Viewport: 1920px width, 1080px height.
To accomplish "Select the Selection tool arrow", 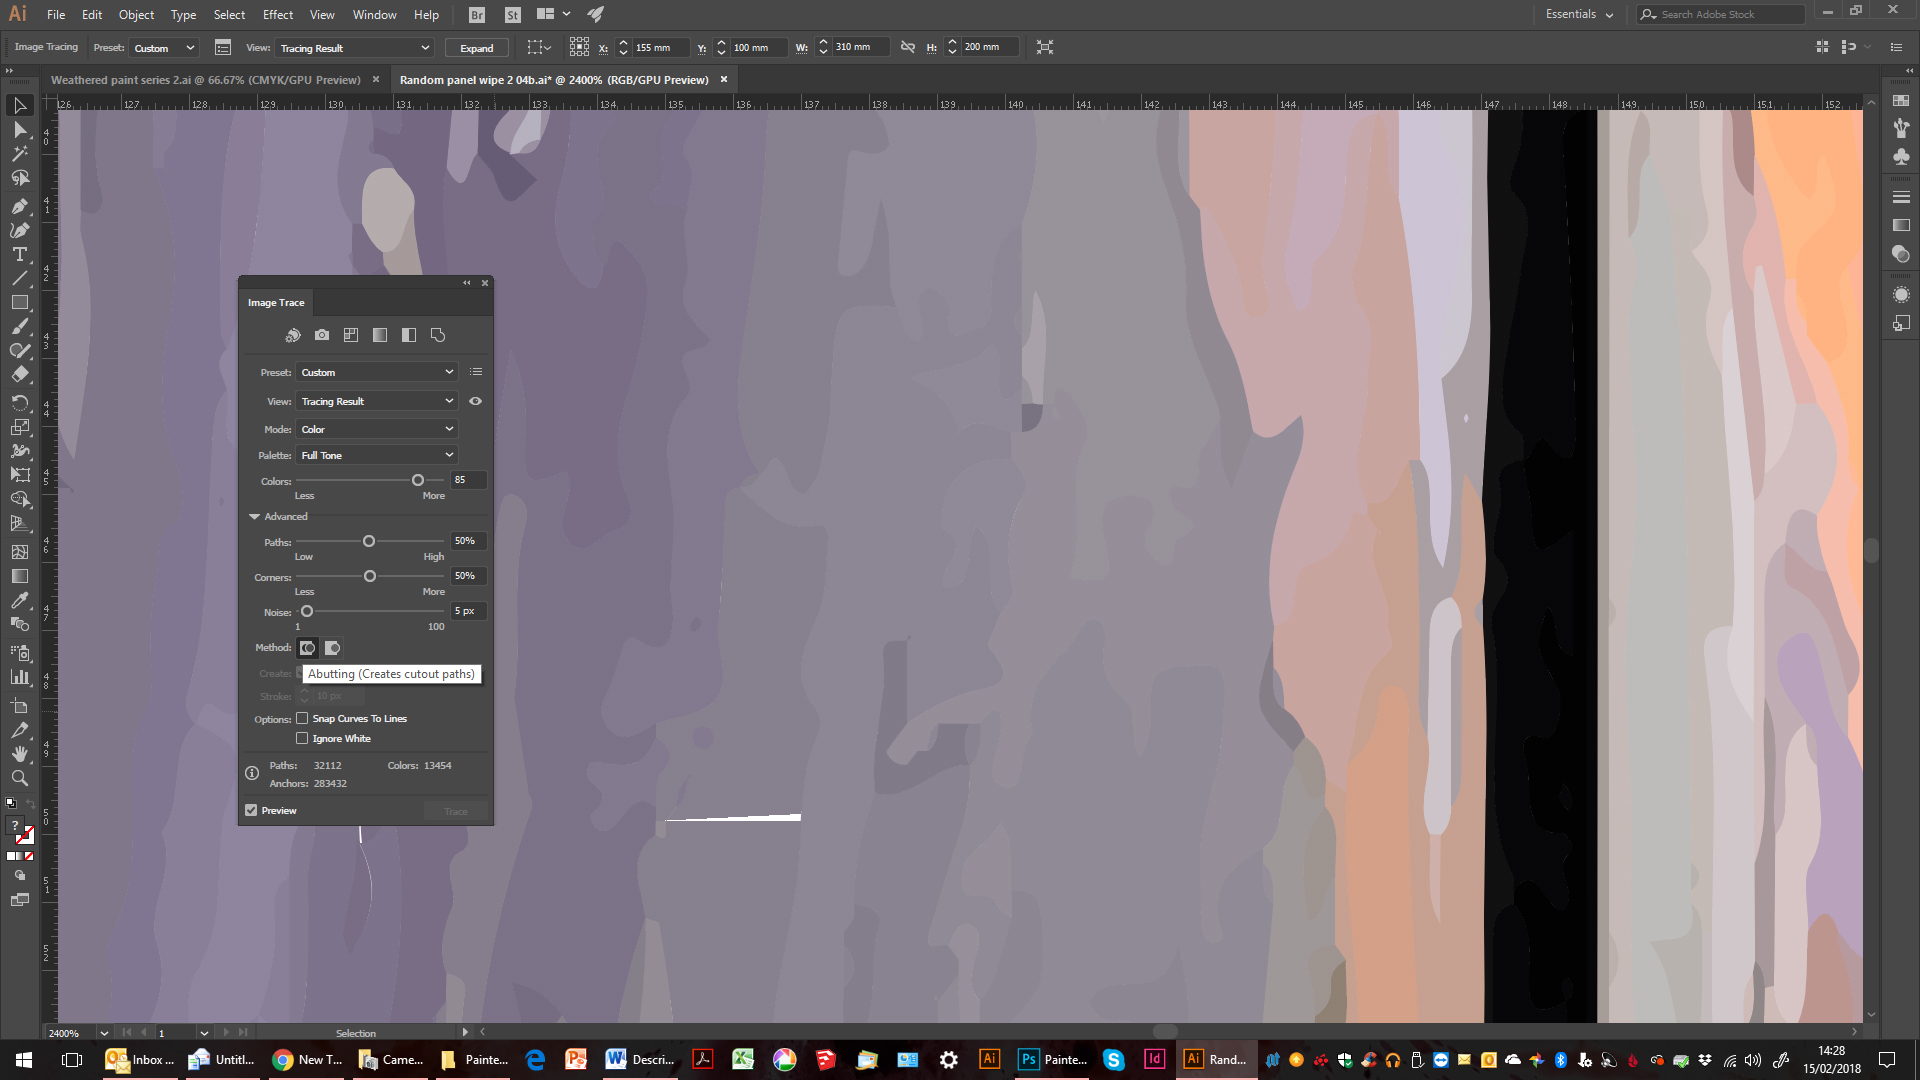I will (19, 105).
